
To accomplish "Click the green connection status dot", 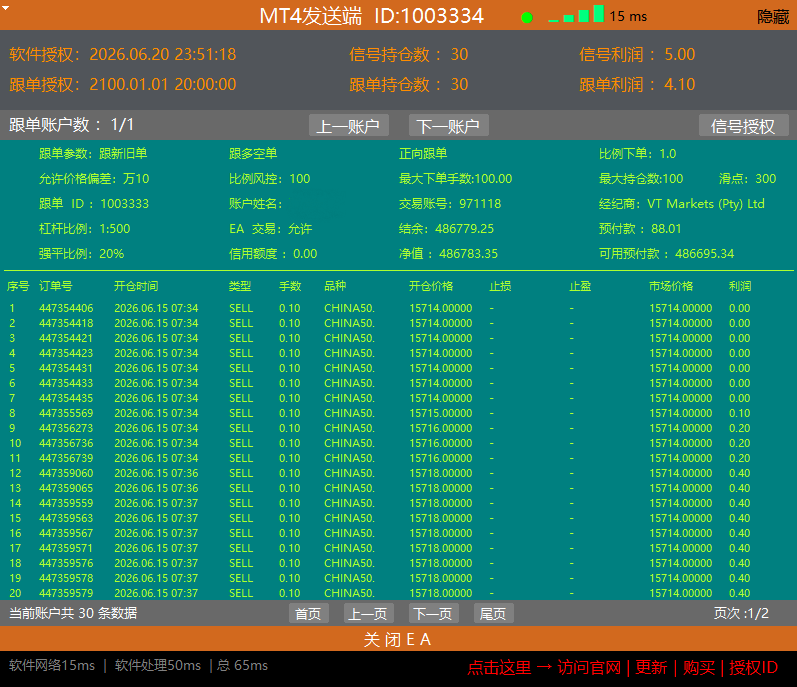I will pyautogui.click(x=527, y=18).
